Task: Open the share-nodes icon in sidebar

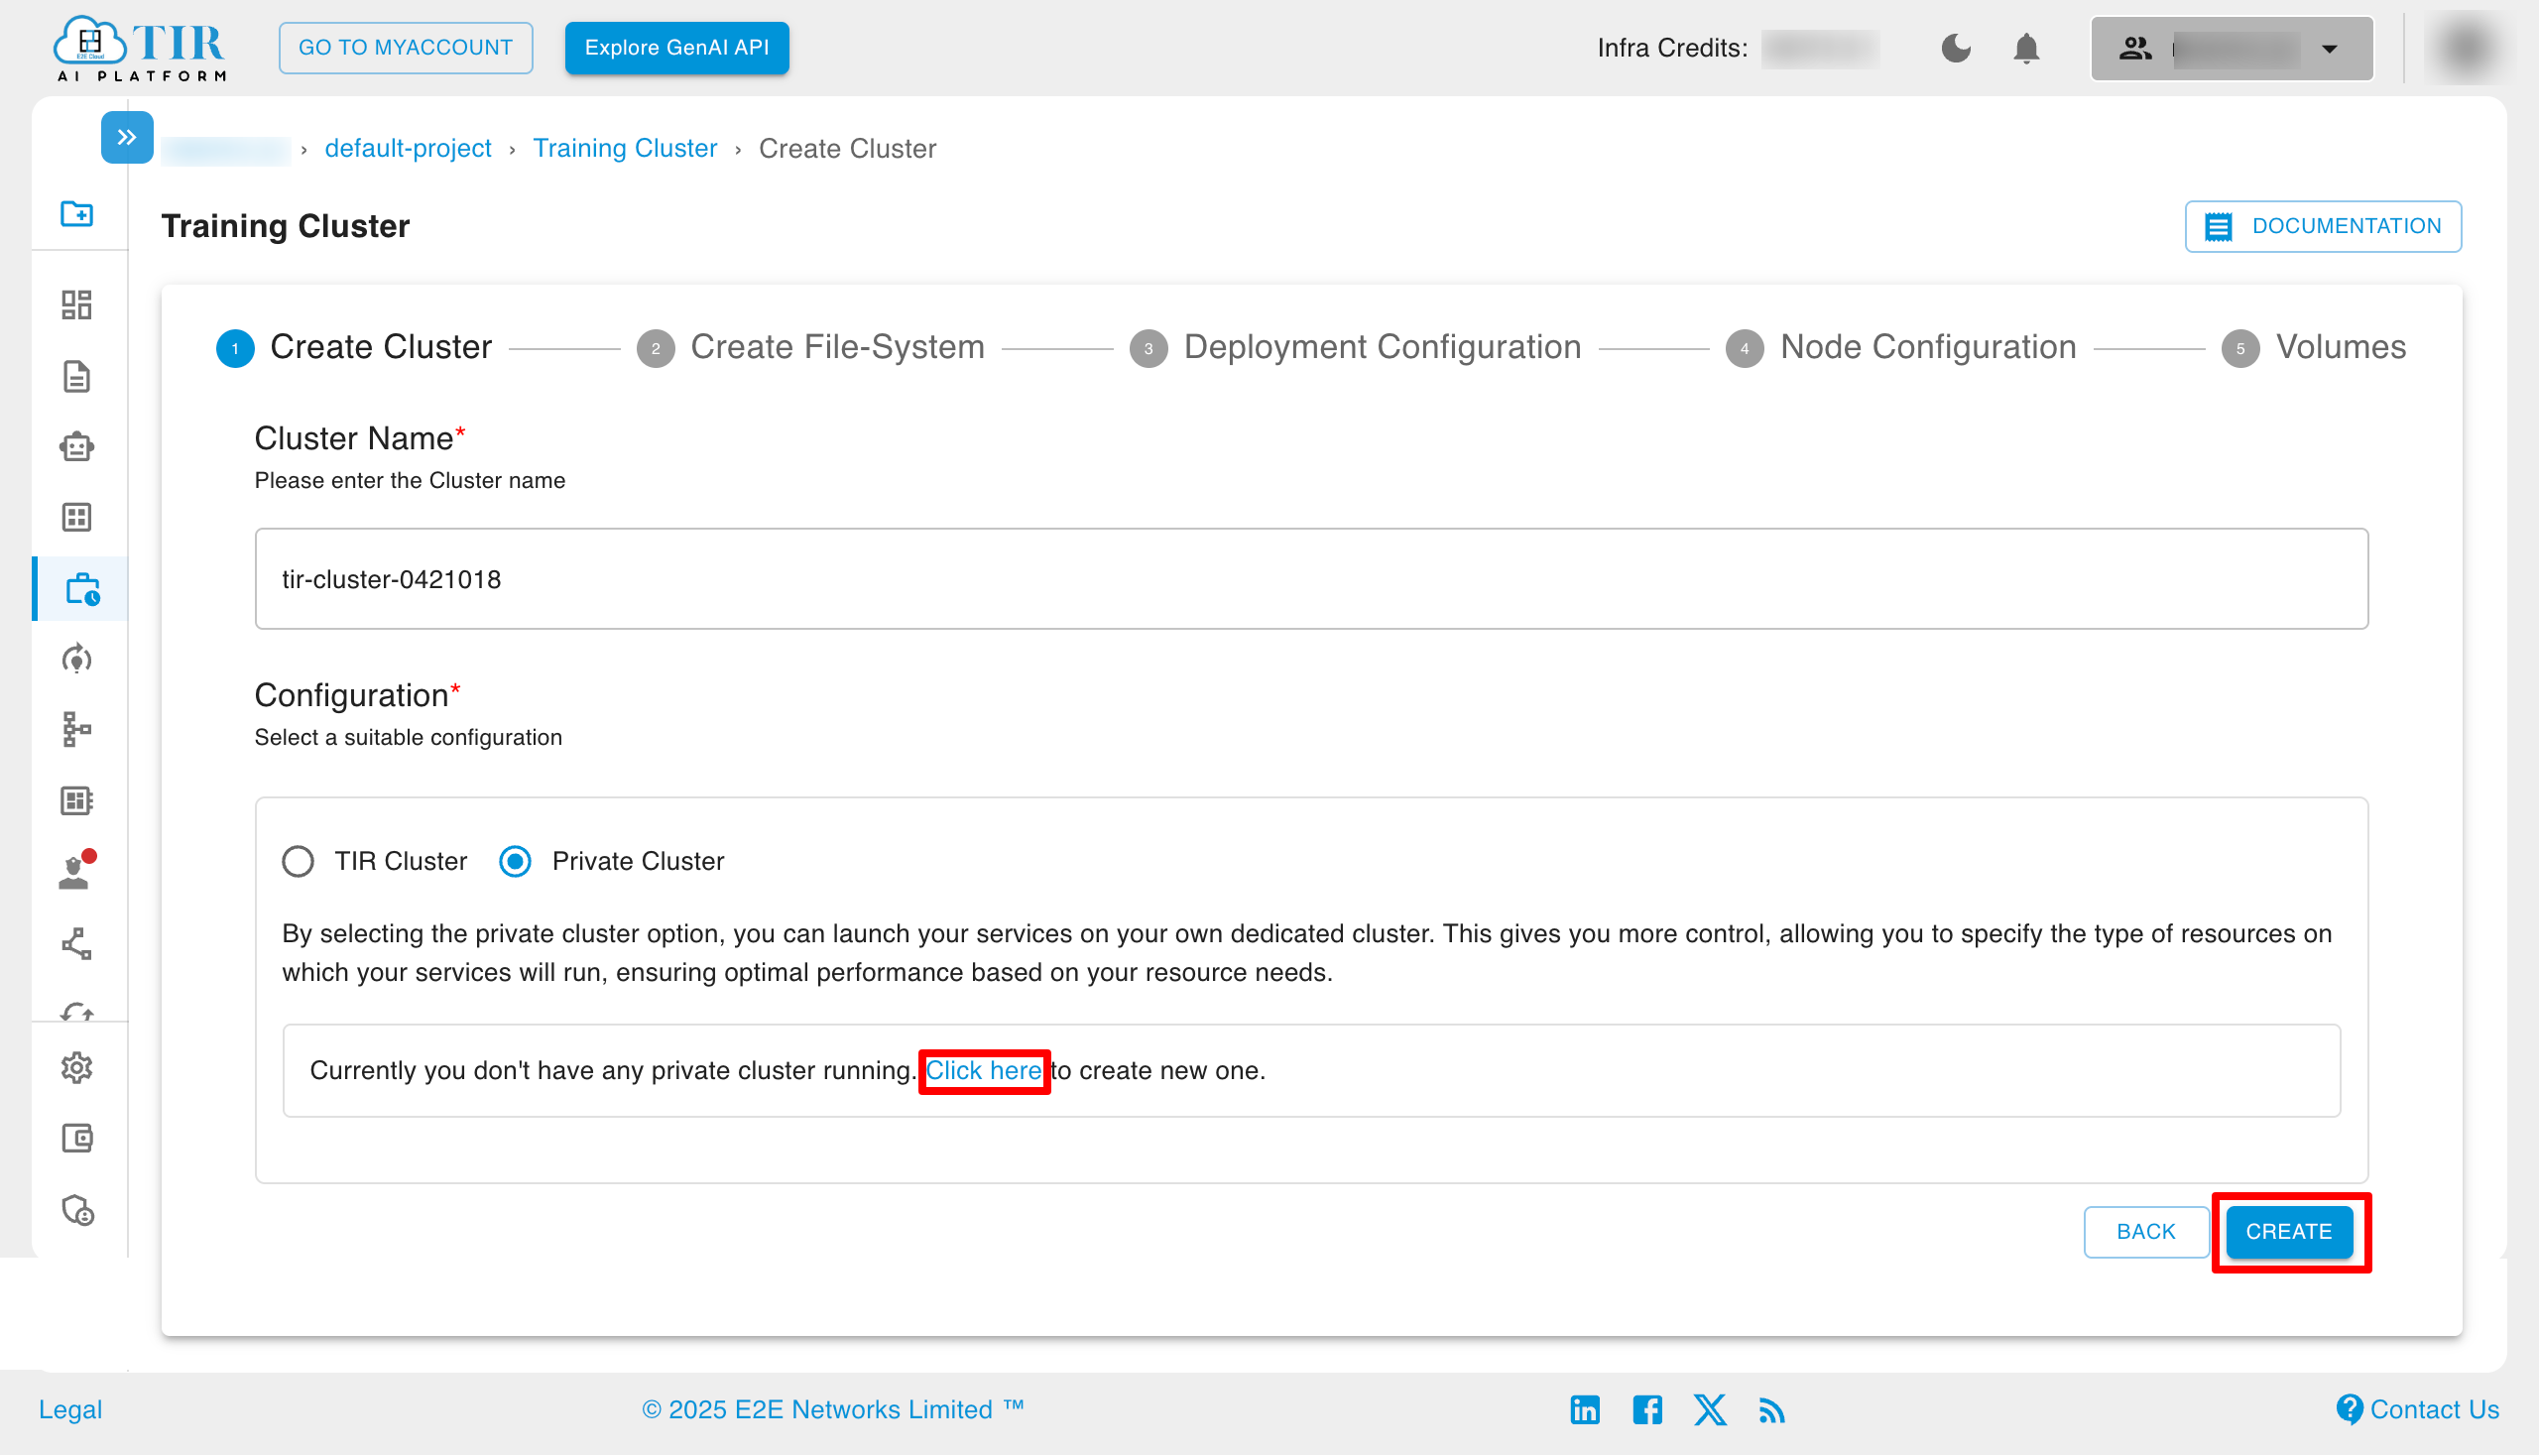Action: tap(77, 944)
